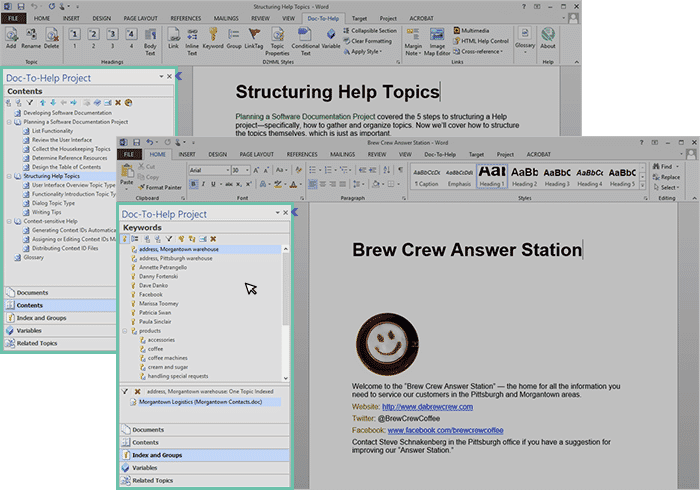This screenshot has height=490, width=700.
Task: Click Paste in the front Word window
Action: point(127,175)
